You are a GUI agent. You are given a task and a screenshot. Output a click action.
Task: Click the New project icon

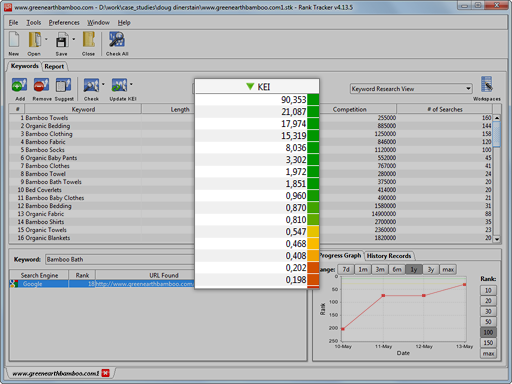pos(14,40)
